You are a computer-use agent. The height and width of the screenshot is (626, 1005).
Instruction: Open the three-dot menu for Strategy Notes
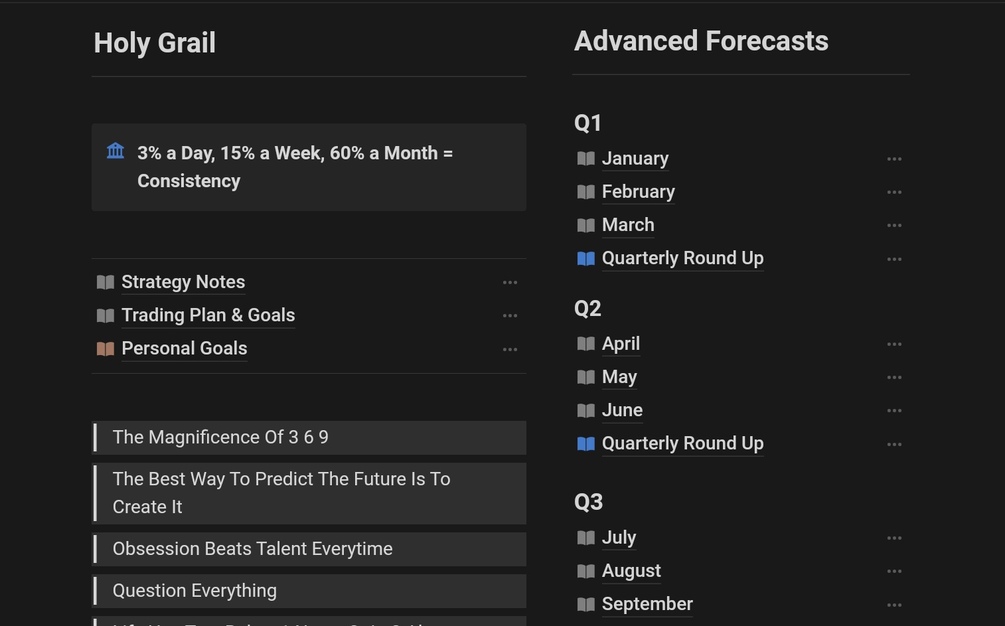pos(510,283)
